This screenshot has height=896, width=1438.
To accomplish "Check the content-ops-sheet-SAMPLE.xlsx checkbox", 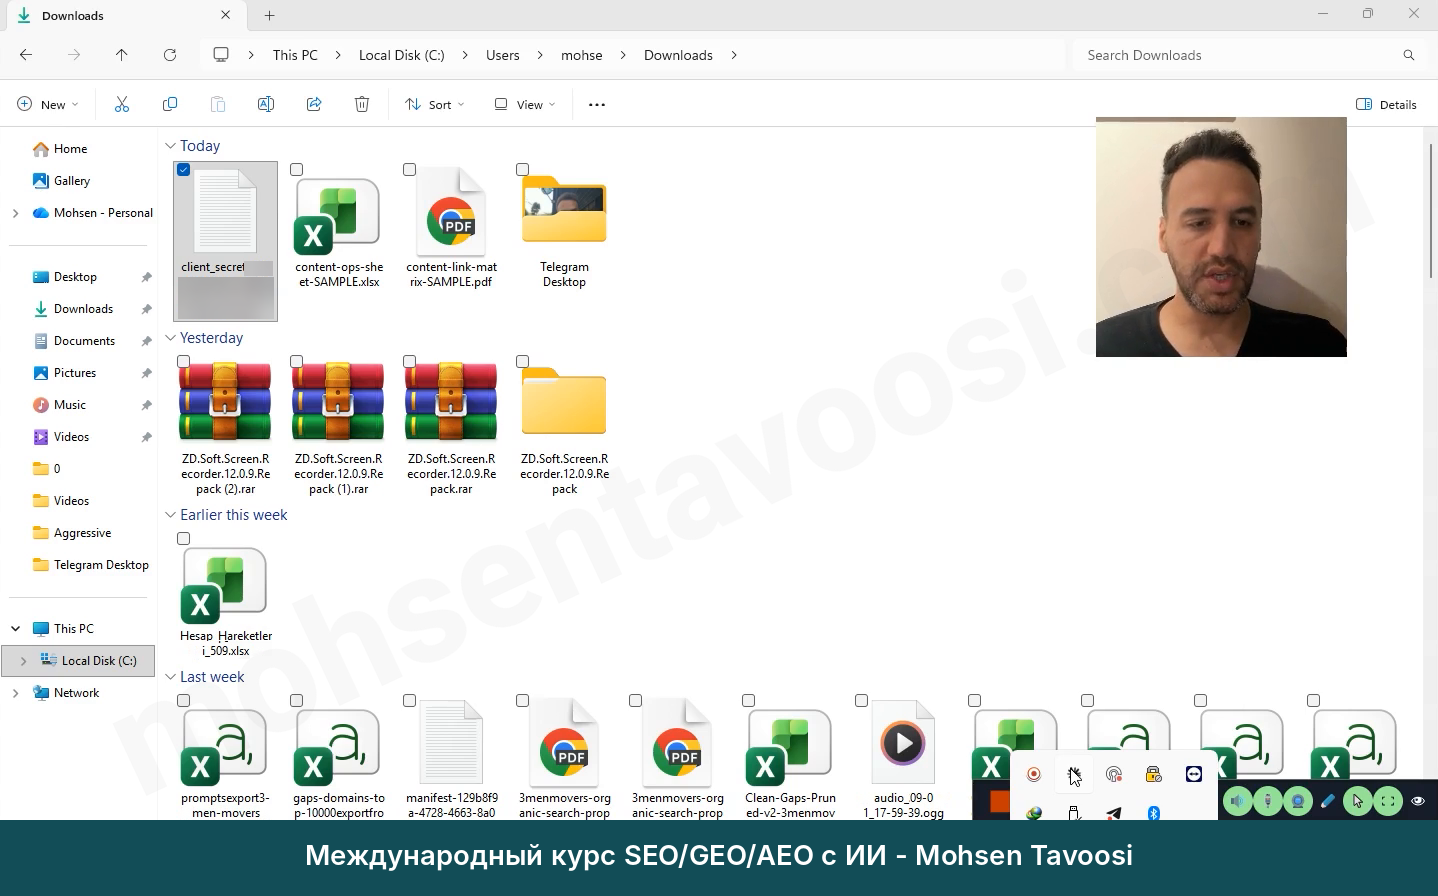I will coord(296,170).
